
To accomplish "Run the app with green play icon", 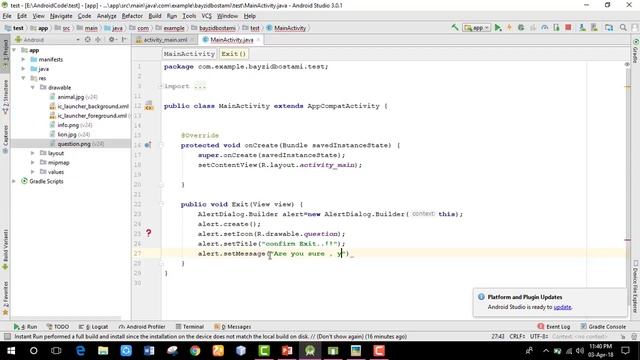I will [x=498, y=28].
